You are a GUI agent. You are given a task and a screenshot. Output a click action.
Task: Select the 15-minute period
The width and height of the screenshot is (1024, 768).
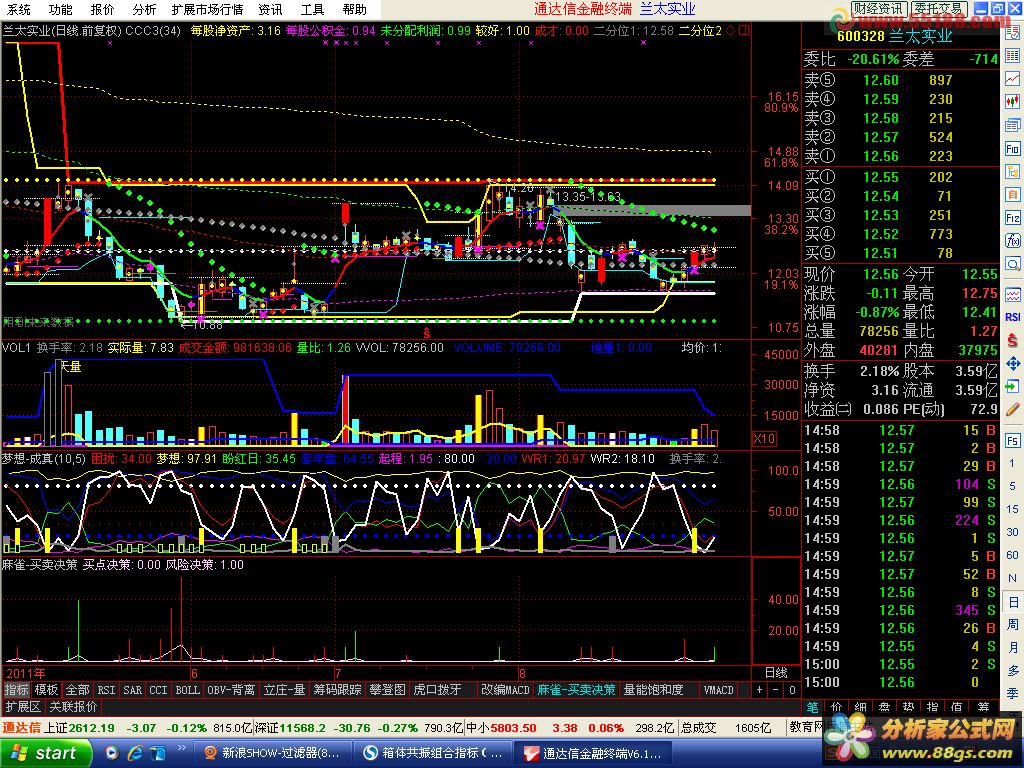1012,509
